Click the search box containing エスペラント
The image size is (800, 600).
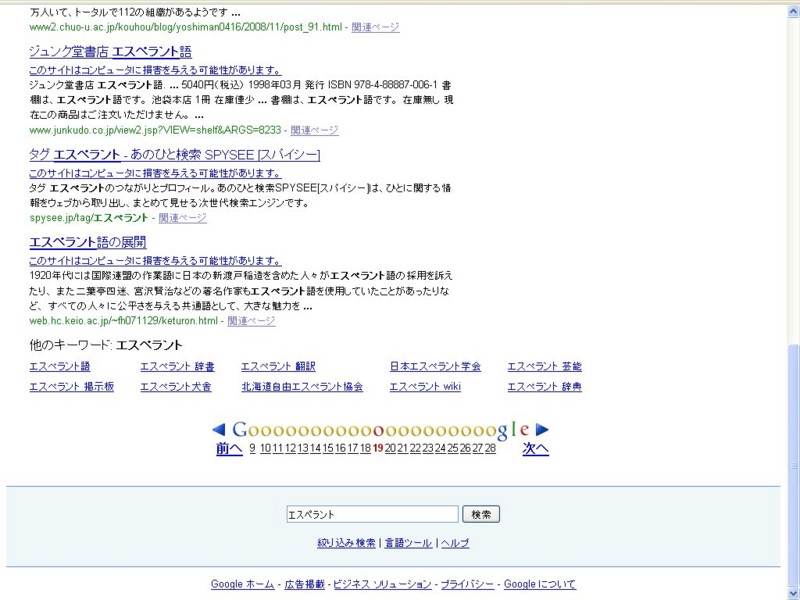point(372,514)
